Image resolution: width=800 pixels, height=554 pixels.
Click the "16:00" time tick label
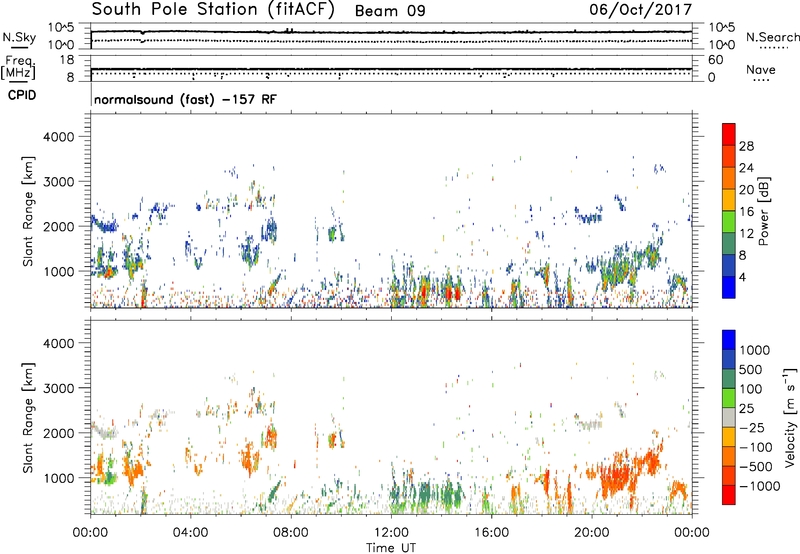491,533
